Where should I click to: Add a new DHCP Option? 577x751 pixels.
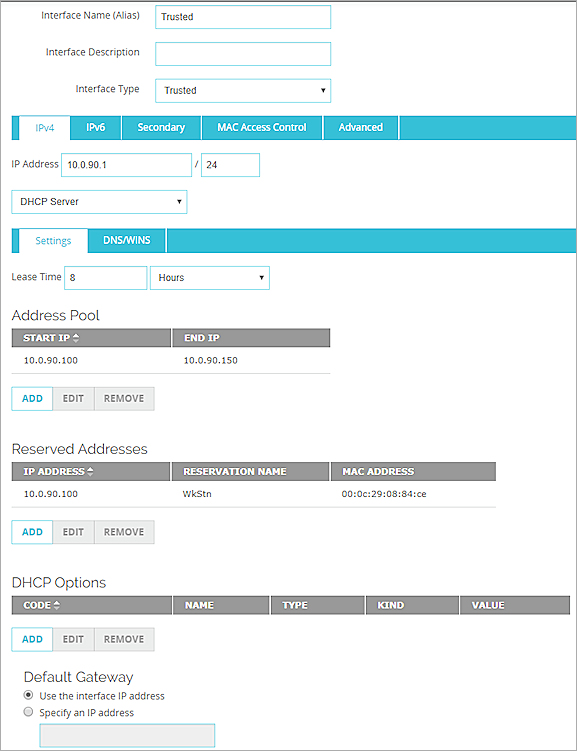[x=32, y=639]
